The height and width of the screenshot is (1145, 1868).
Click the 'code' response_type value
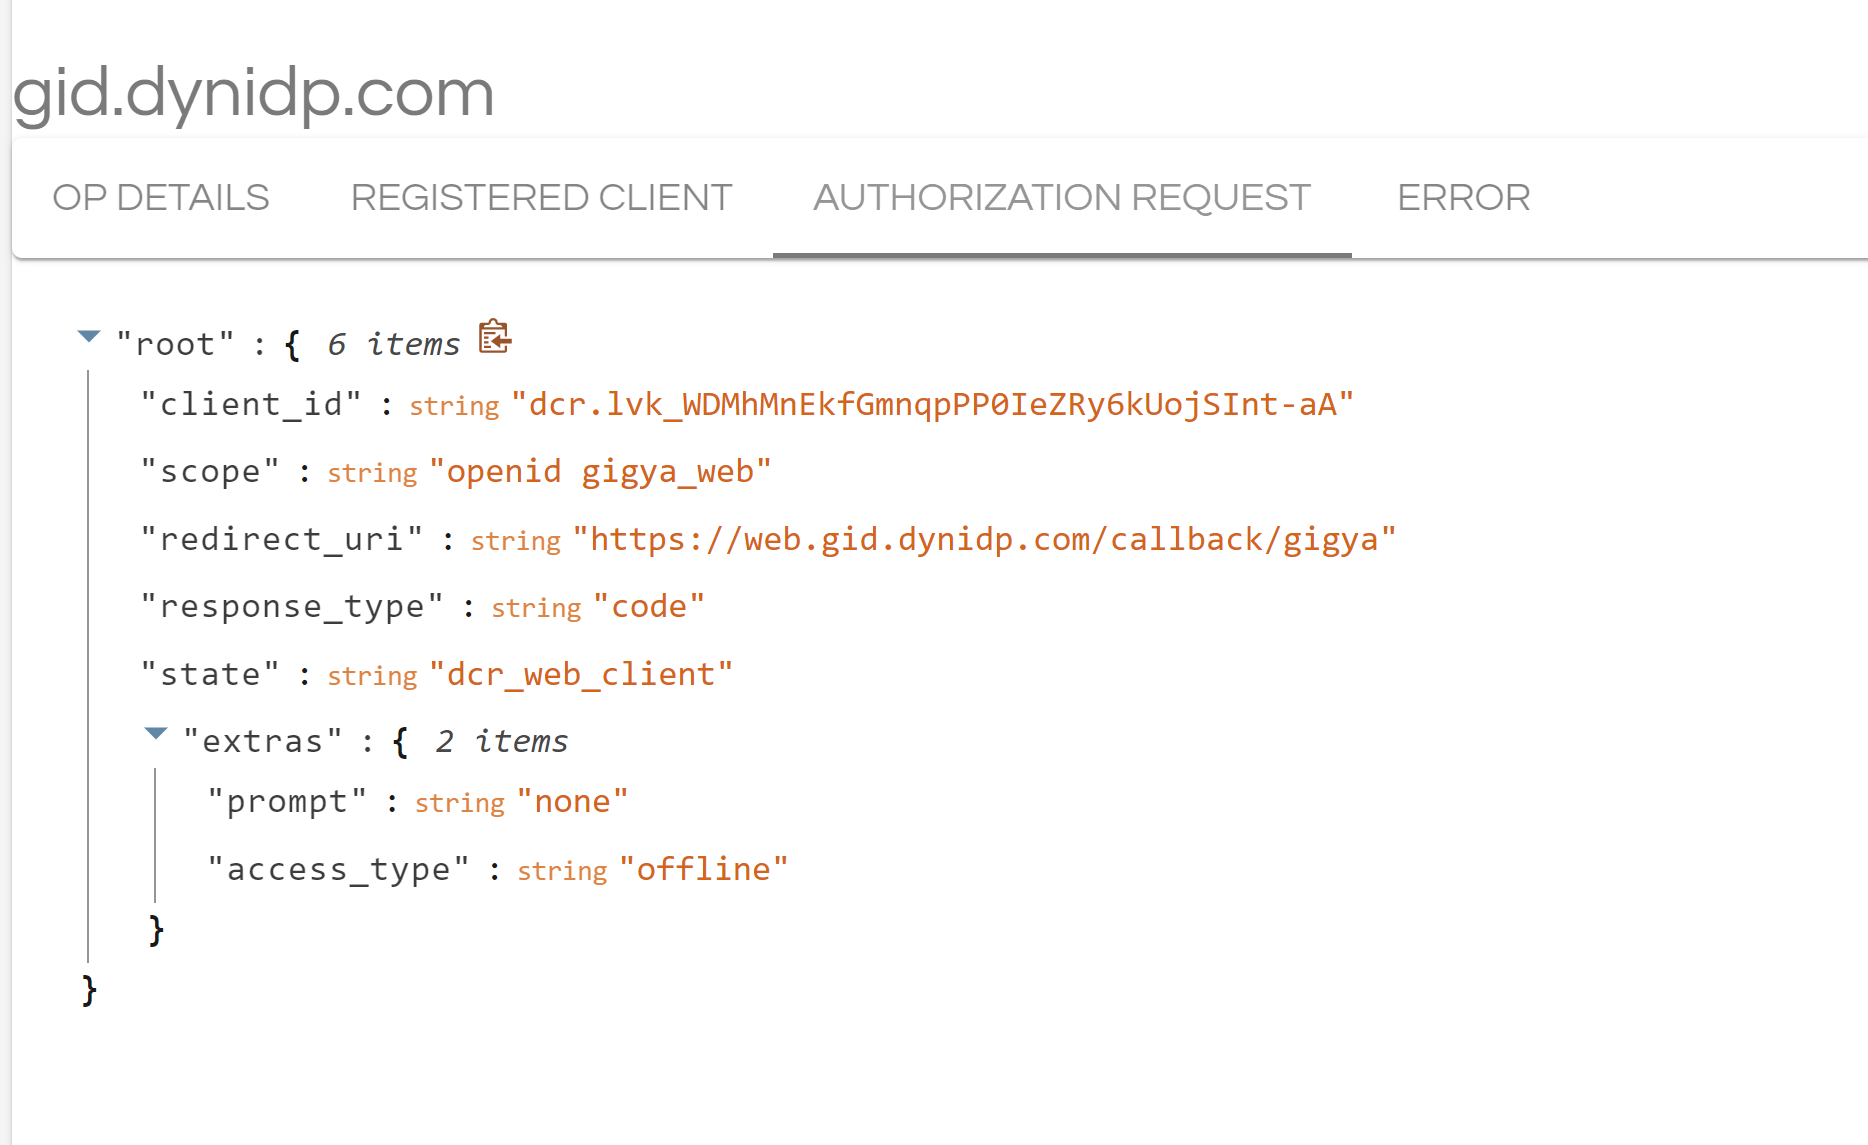[x=650, y=605]
